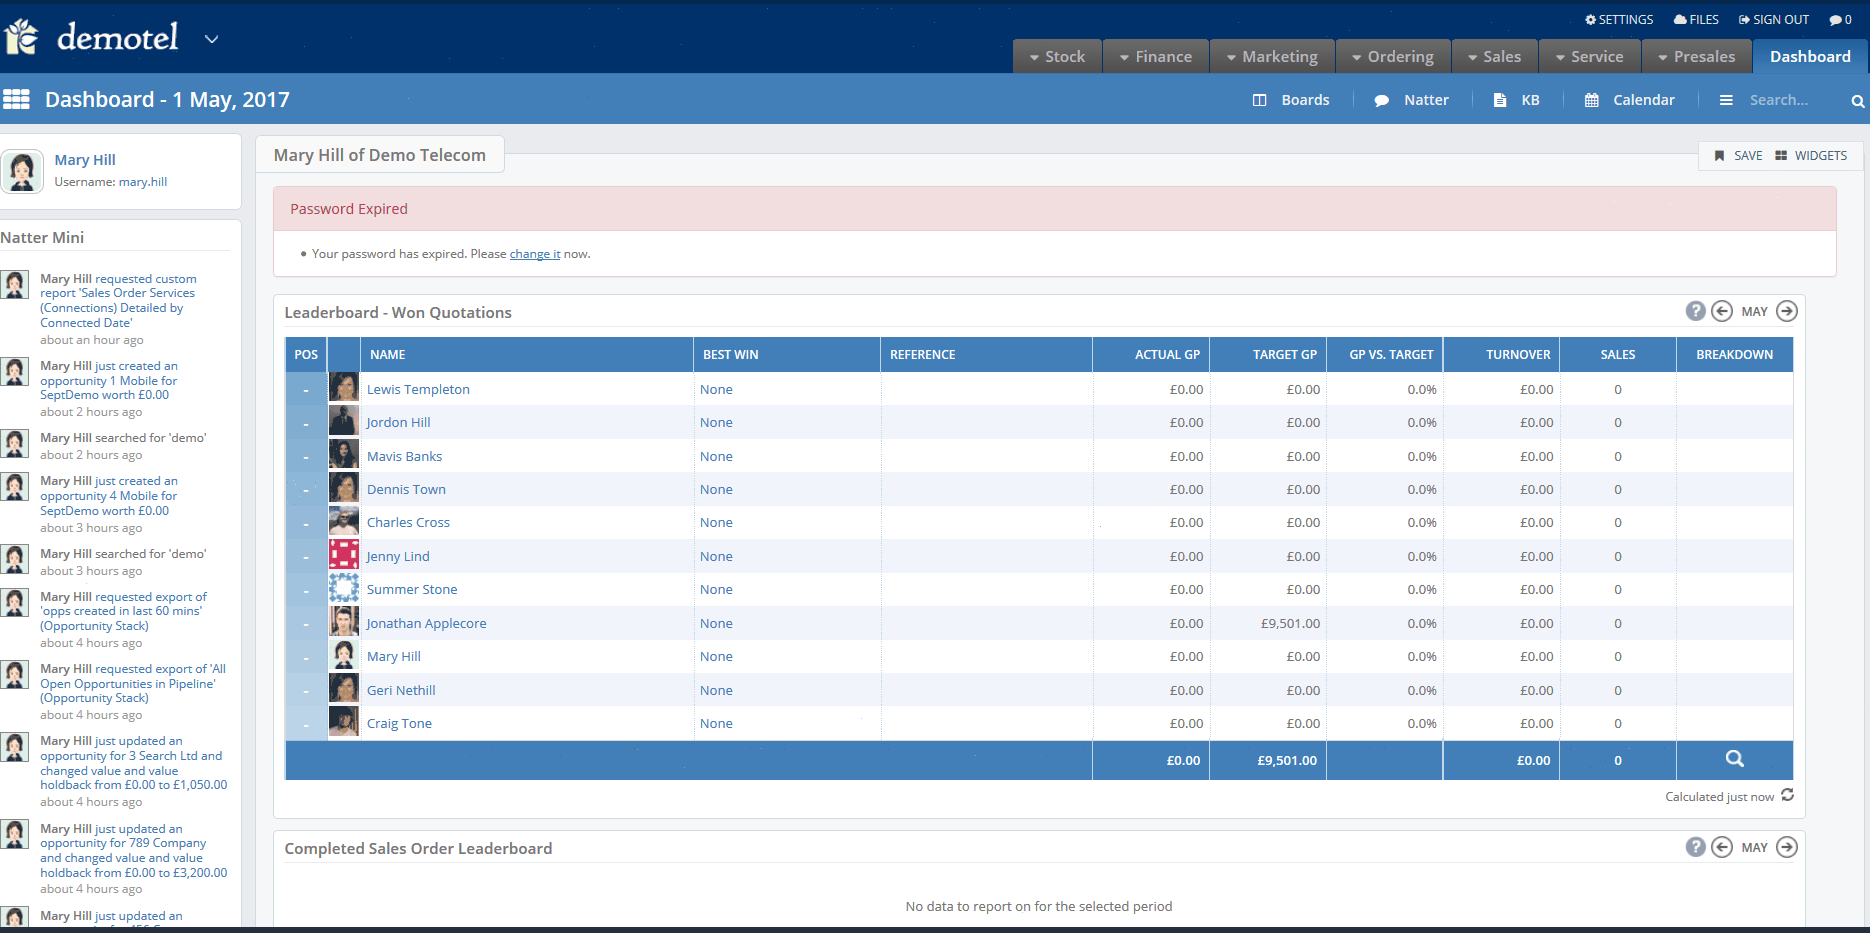The width and height of the screenshot is (1870, 933).
Task: Open notifications speech bubble counter
Action: pyautogui.click(x=1840, y=19)
